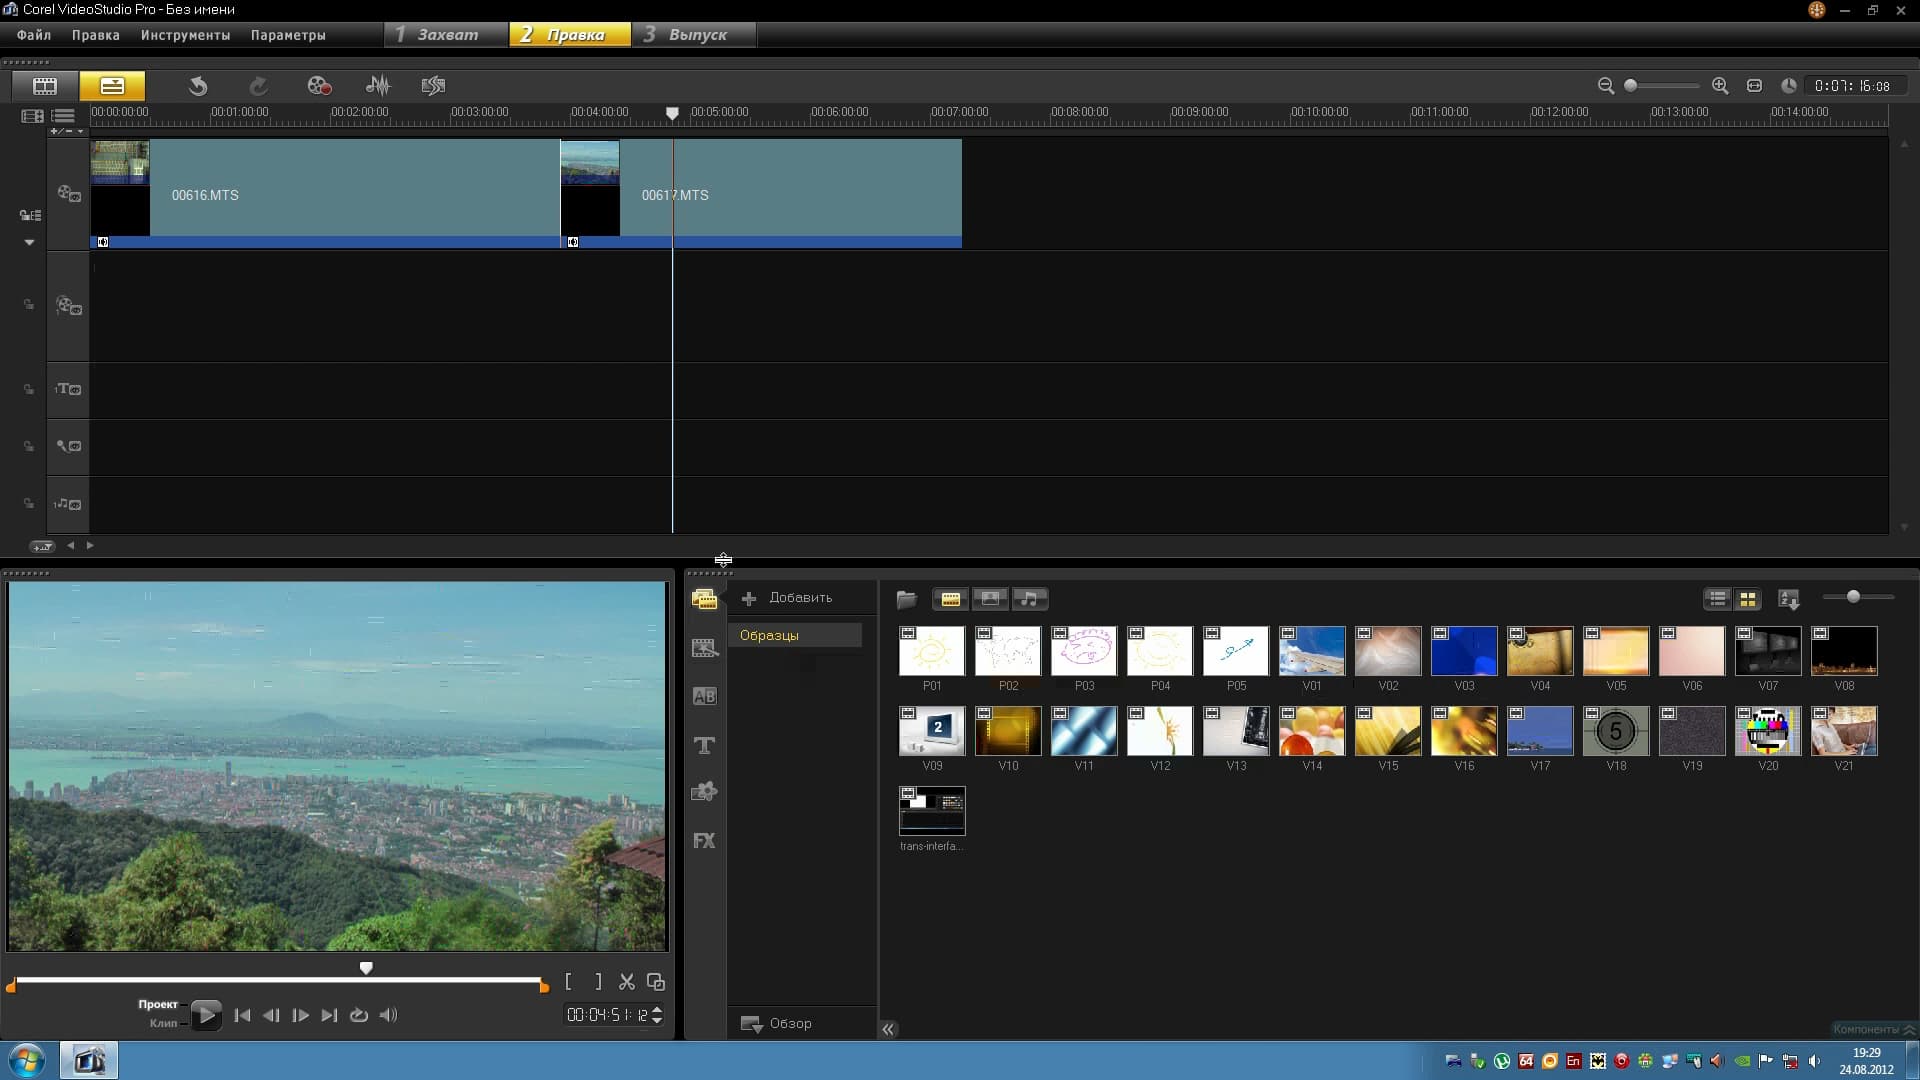Toggle audio files display in library
This screenshot has width=1920, height=1080.
1030,599
